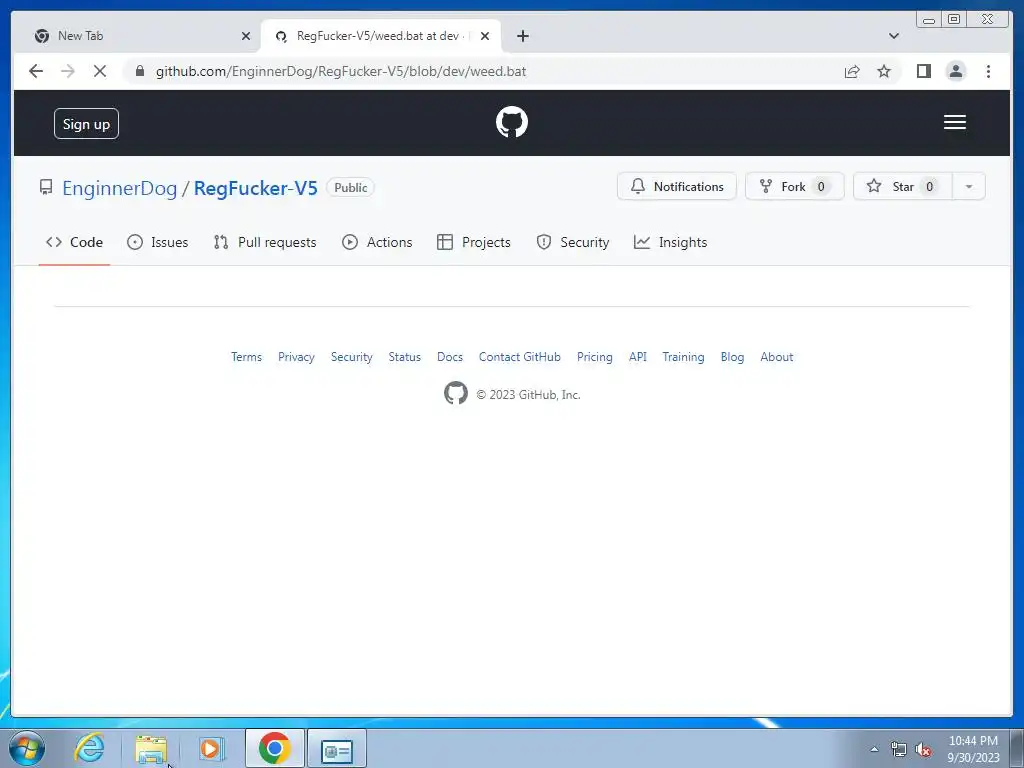Close the RegFucker-V5 weed.bat tab

[485, 36]
